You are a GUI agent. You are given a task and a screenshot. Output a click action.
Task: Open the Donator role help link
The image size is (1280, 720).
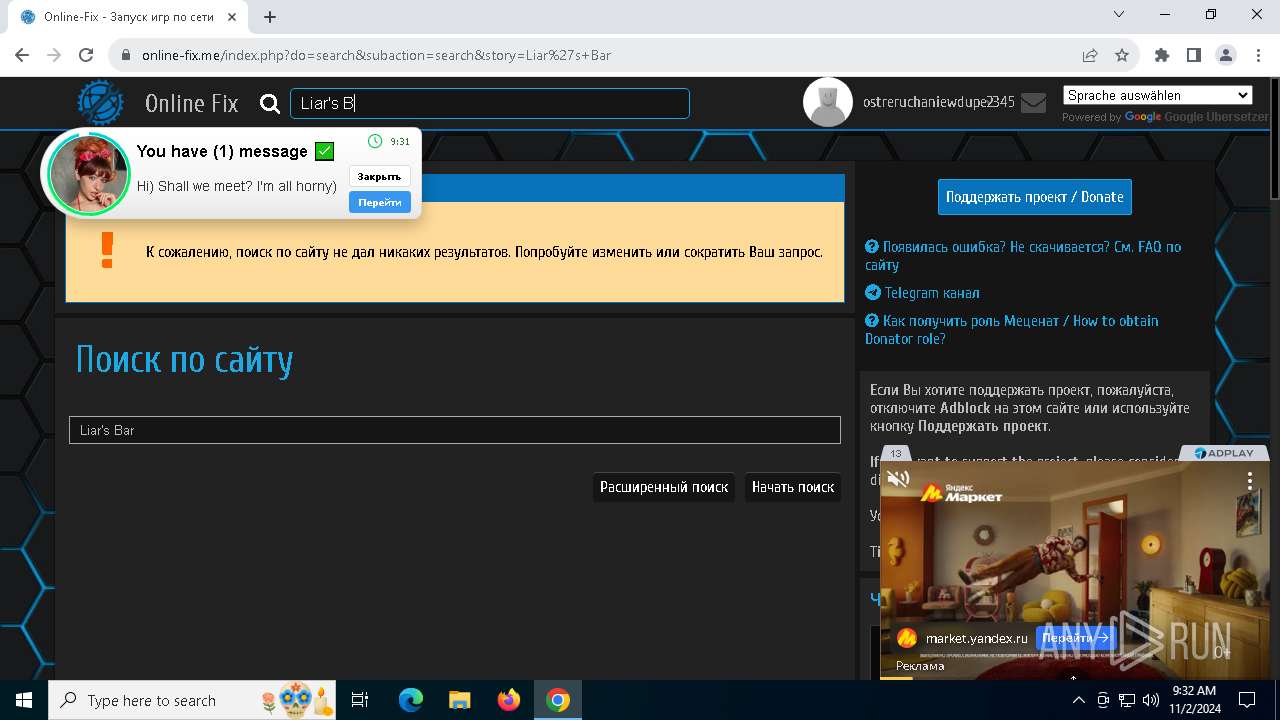(1012, 329)
